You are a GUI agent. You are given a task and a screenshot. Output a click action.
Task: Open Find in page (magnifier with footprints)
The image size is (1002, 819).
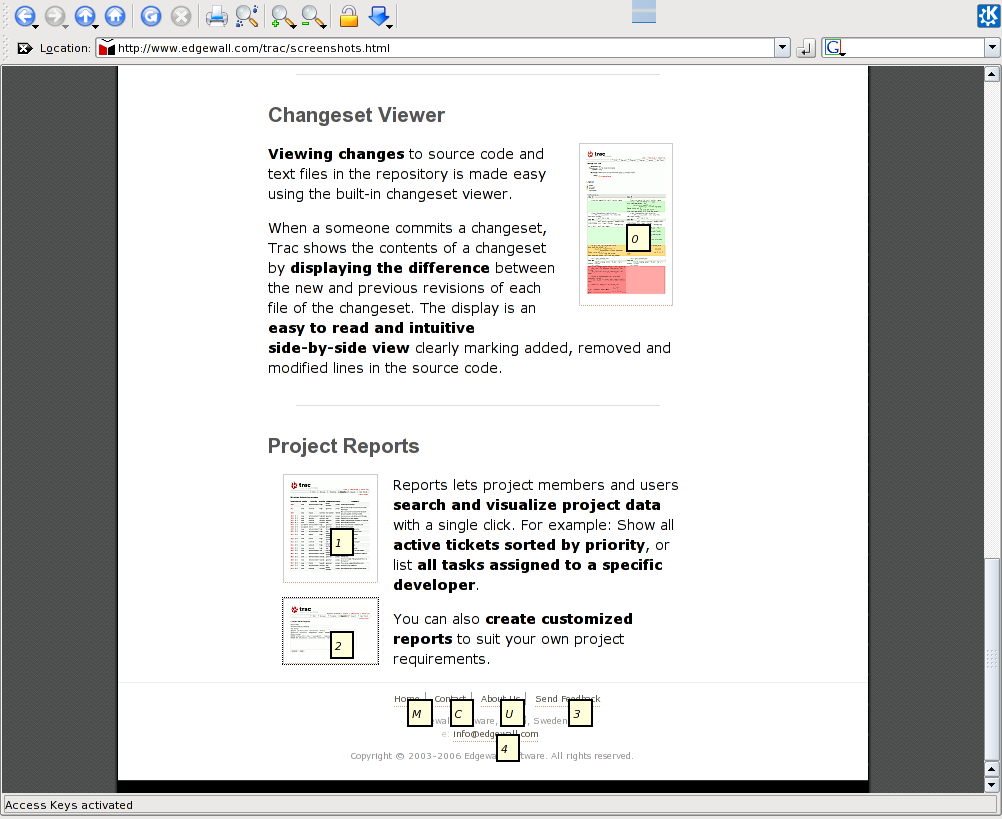(247, 16)
